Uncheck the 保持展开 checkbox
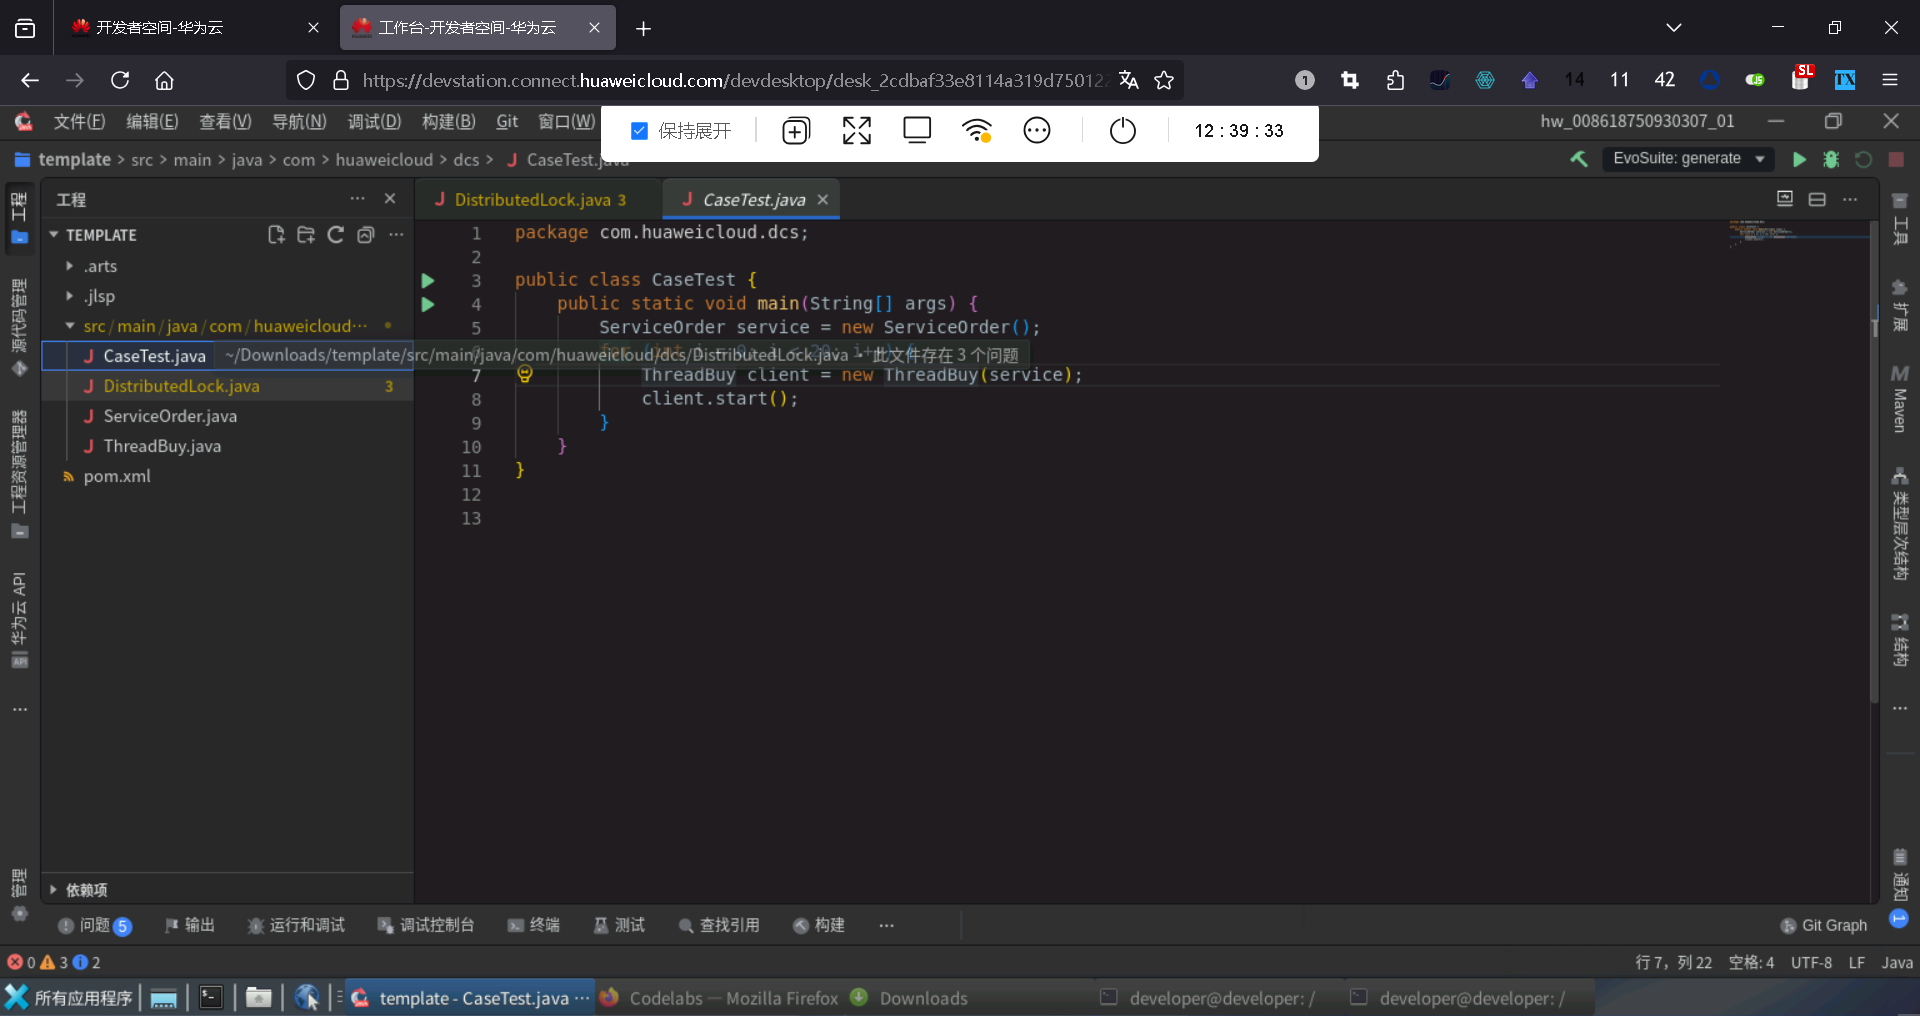The image size is (1920, 1020). click(x=640, y=131)
